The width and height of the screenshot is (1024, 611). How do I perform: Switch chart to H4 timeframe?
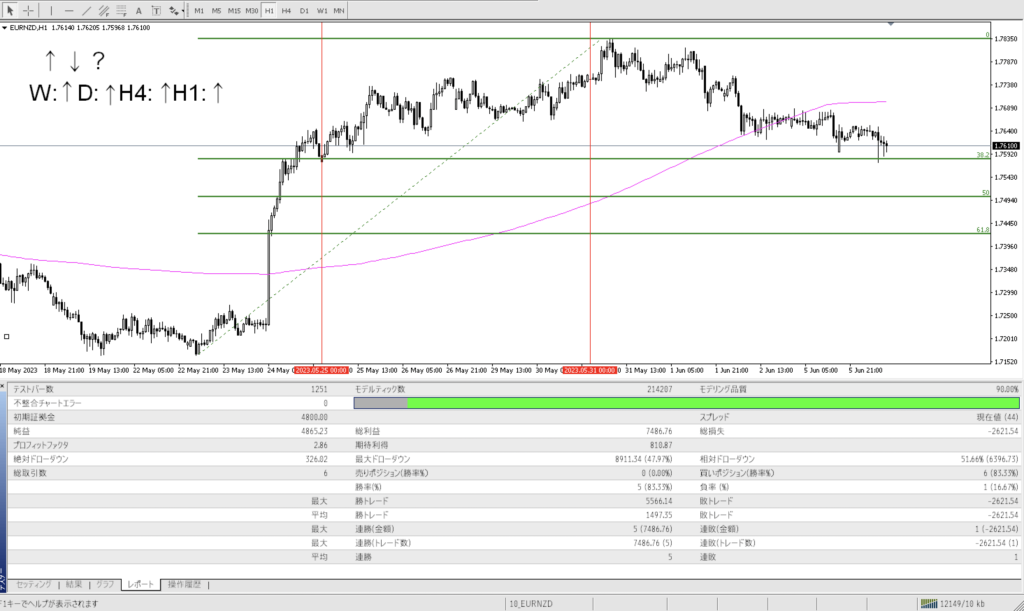click(286, 10)
